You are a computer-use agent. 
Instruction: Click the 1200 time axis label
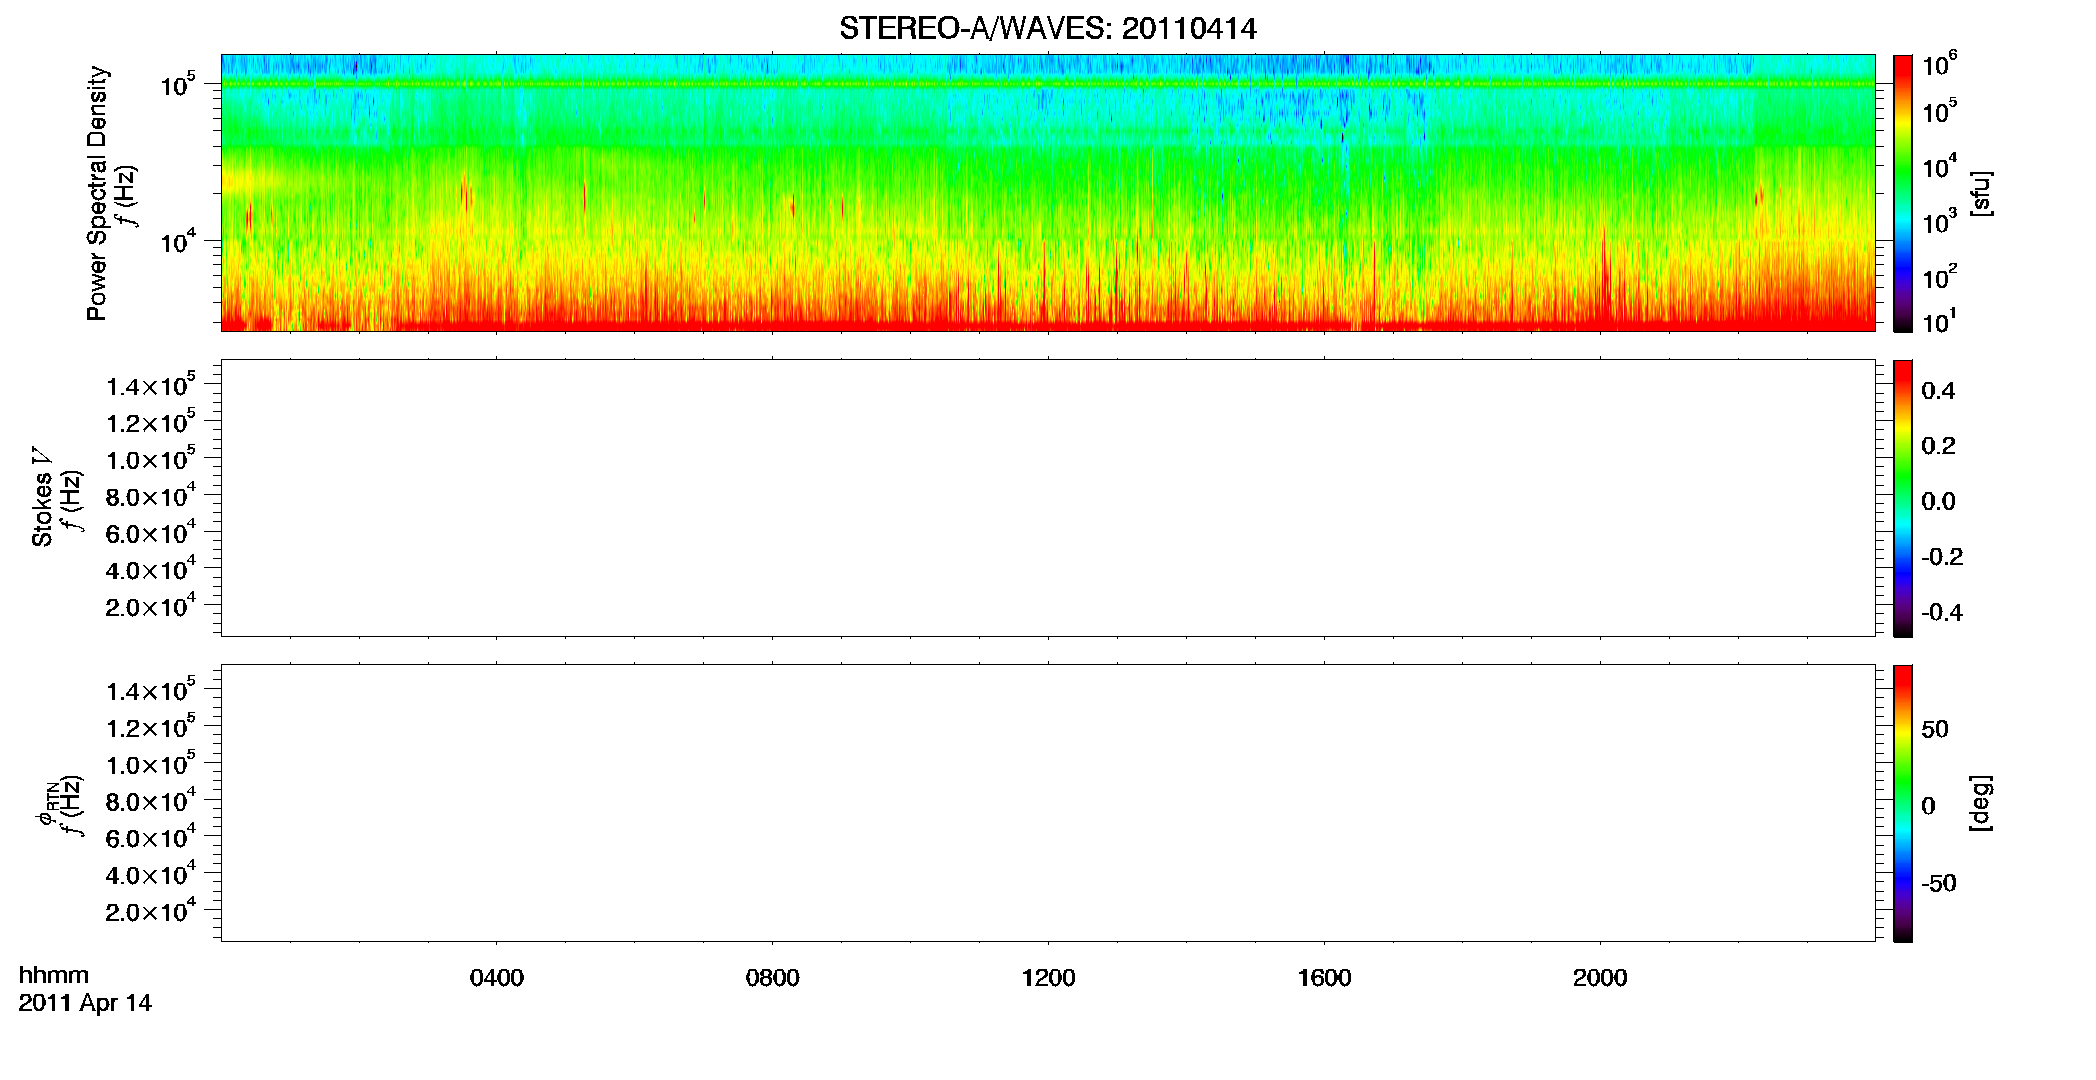[x=1048, y=978]
